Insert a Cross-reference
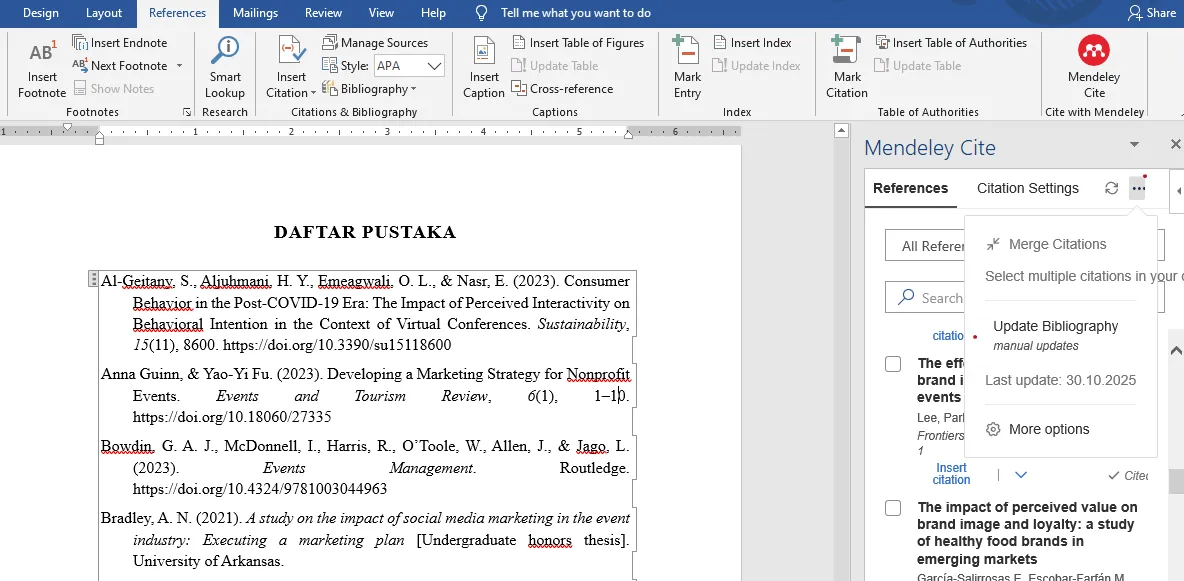 pos(564,88)
